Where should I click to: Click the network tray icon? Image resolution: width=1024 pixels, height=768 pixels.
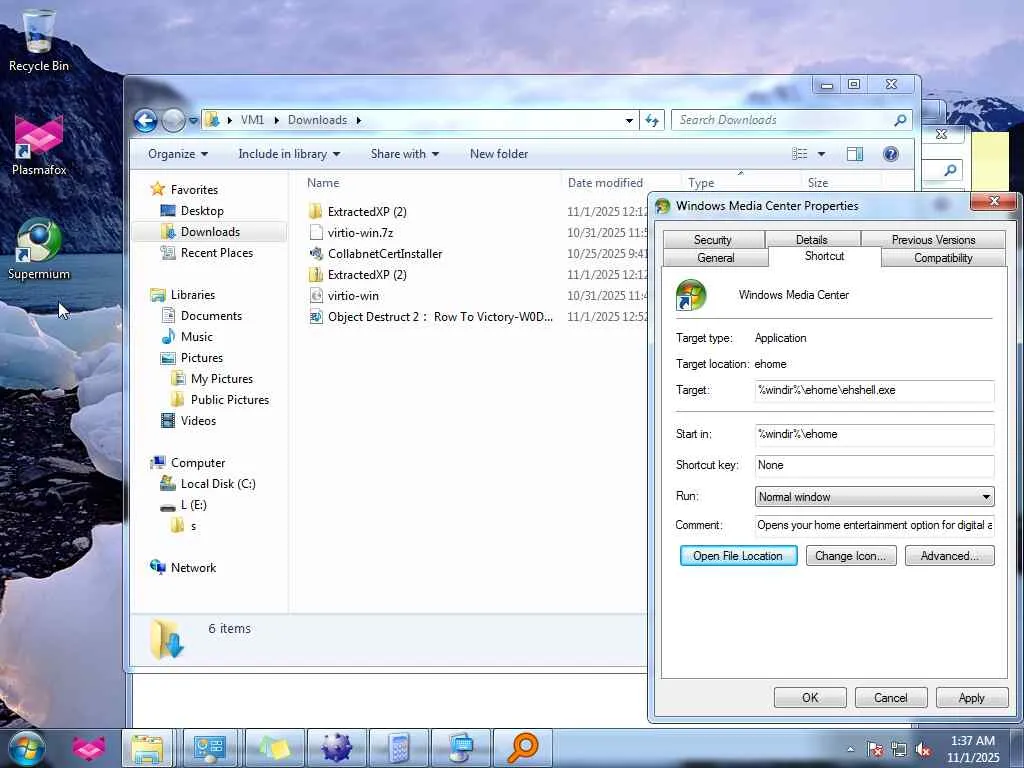coord(899,750)
